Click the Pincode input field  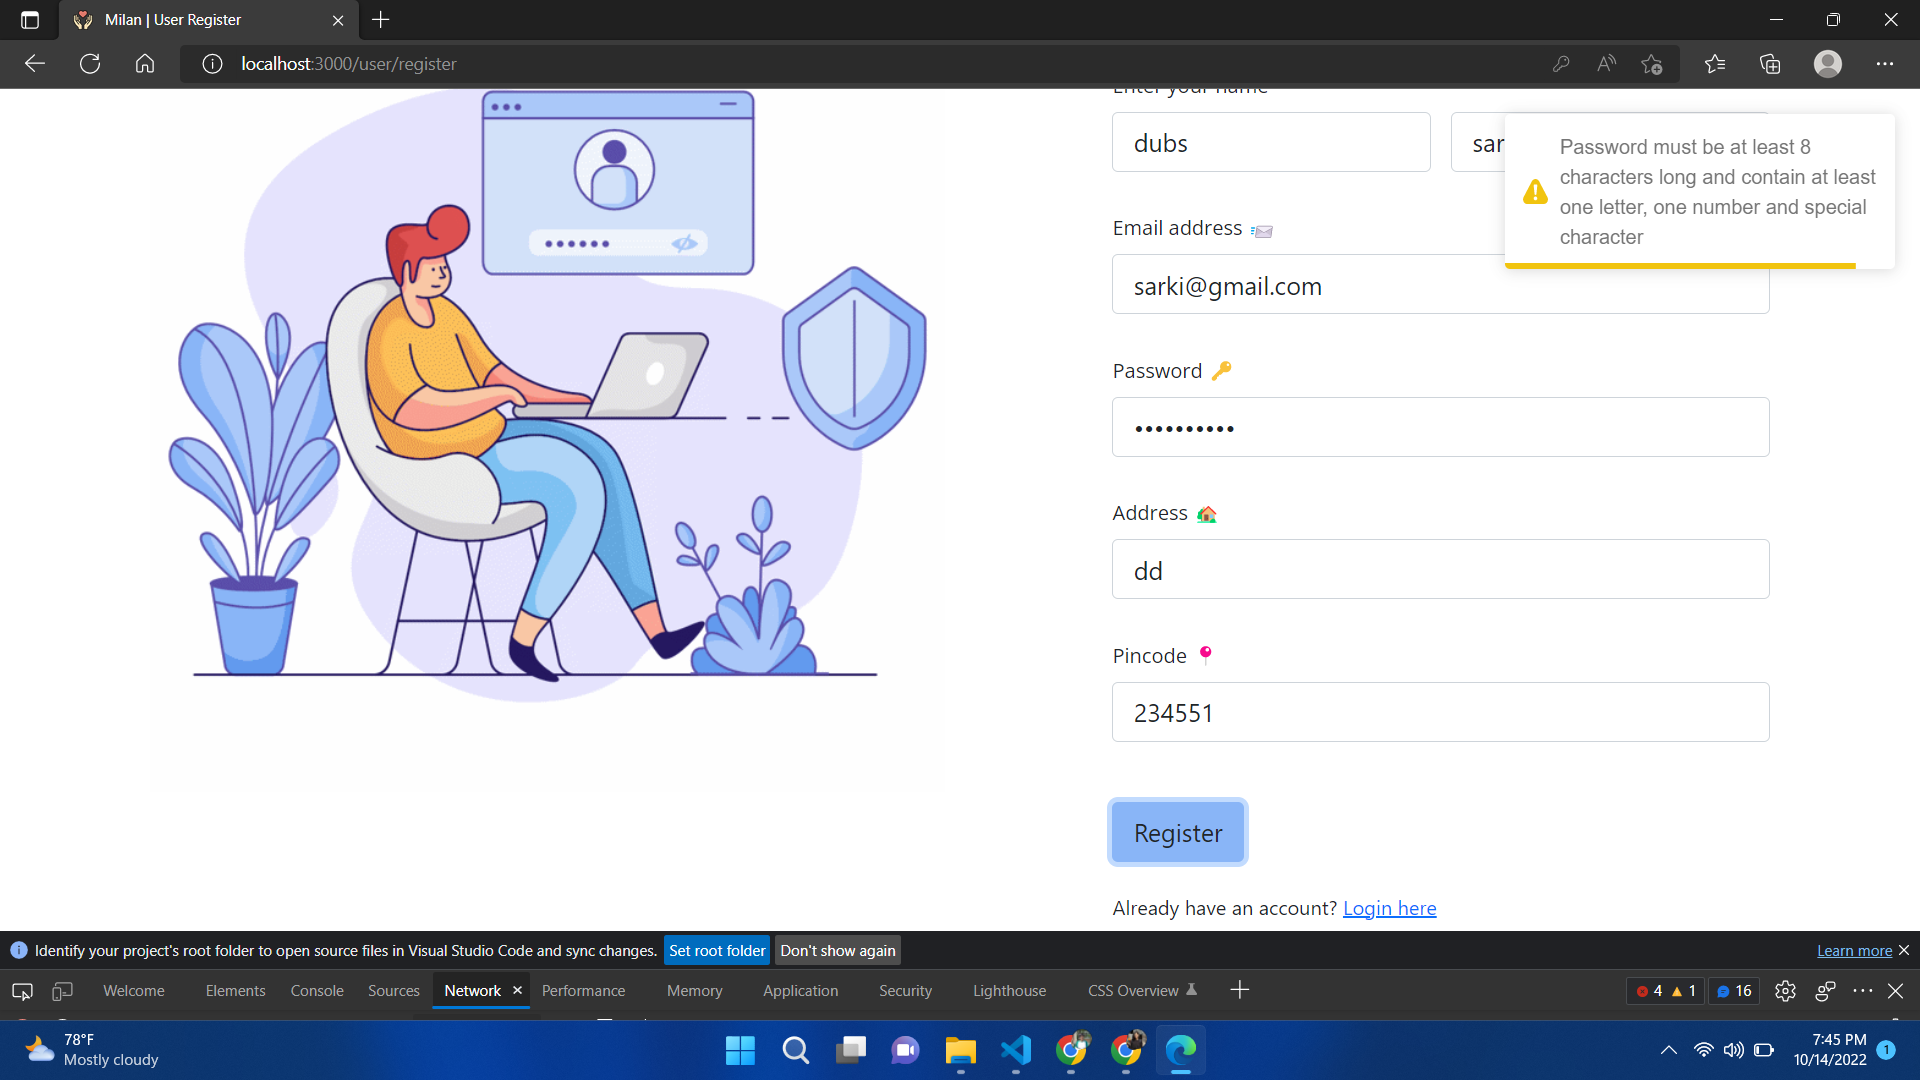[x=1440, y=712]
